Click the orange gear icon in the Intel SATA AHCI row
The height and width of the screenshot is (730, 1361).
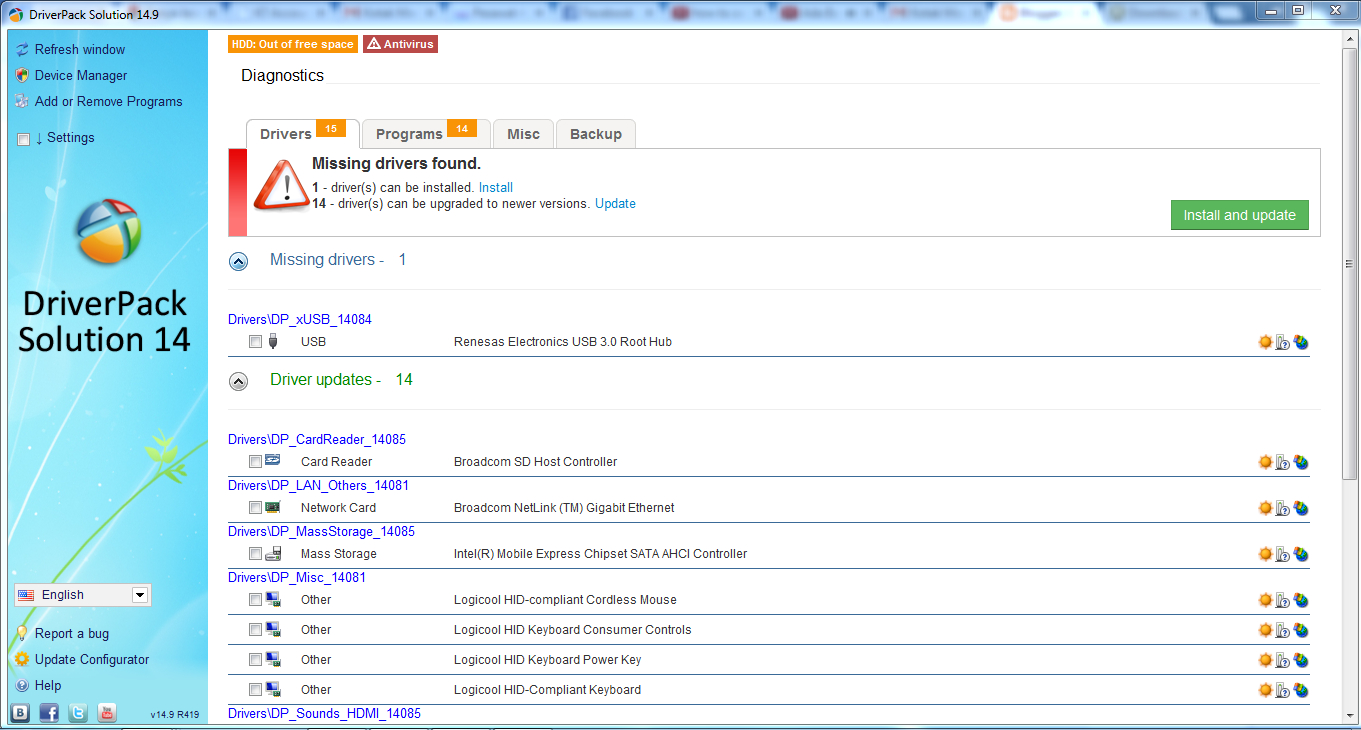pyautogui.click(x=1265, y=554)
